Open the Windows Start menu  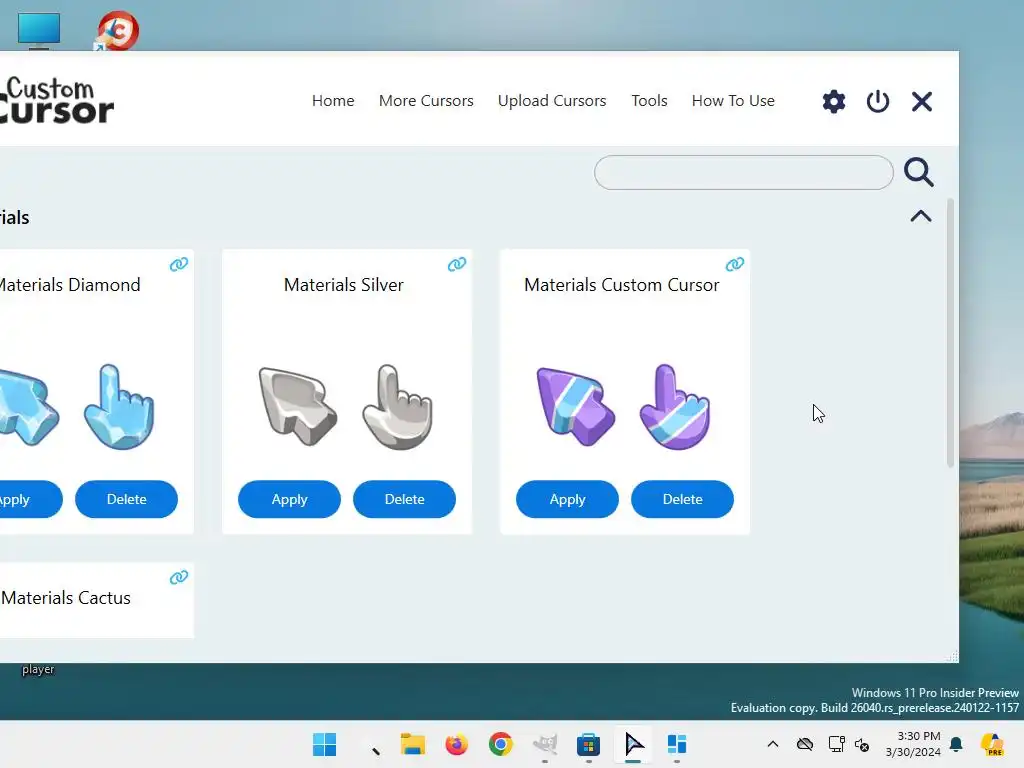coord(325,744)
